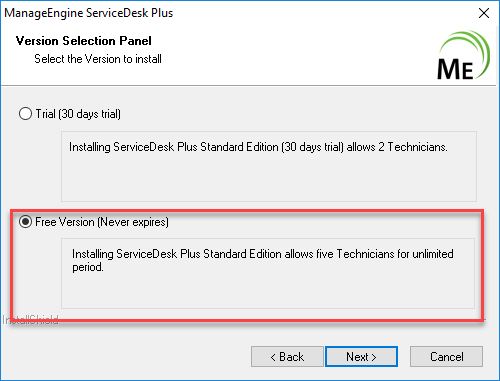
Task: Click the Trial edition description box
Action: coord(269,166)
